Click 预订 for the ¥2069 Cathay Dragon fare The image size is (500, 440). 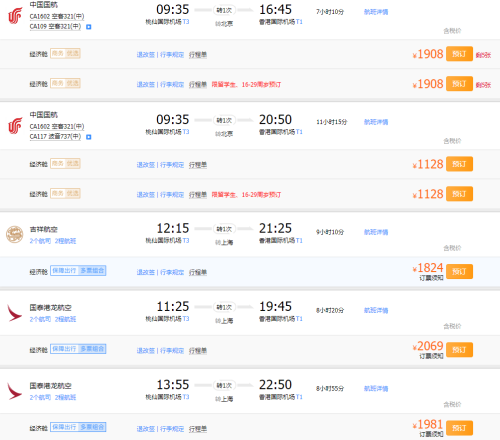coord(459,350)
